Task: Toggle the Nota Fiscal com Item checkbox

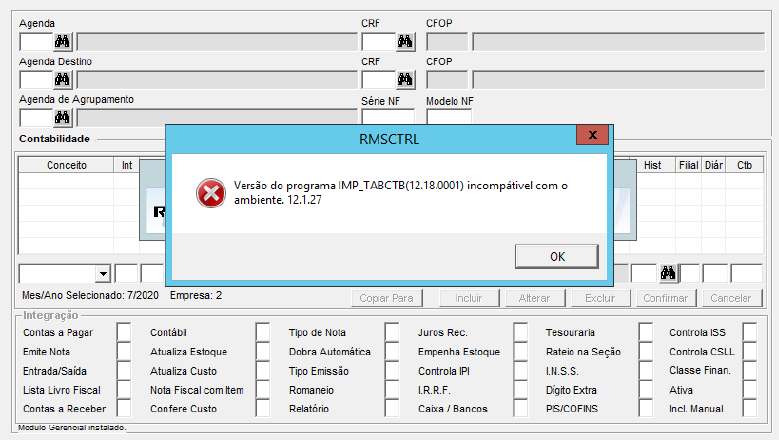Action: tap(263, 390)
